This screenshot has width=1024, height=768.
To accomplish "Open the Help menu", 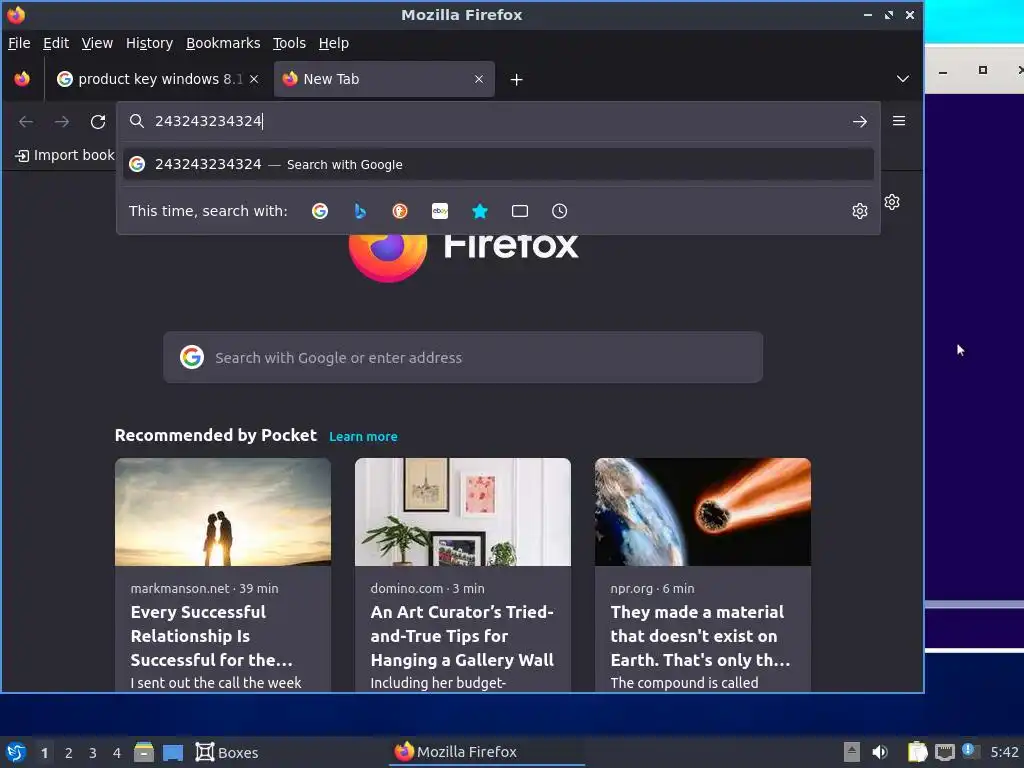I will pyautogui.click(x=334, y=43).
